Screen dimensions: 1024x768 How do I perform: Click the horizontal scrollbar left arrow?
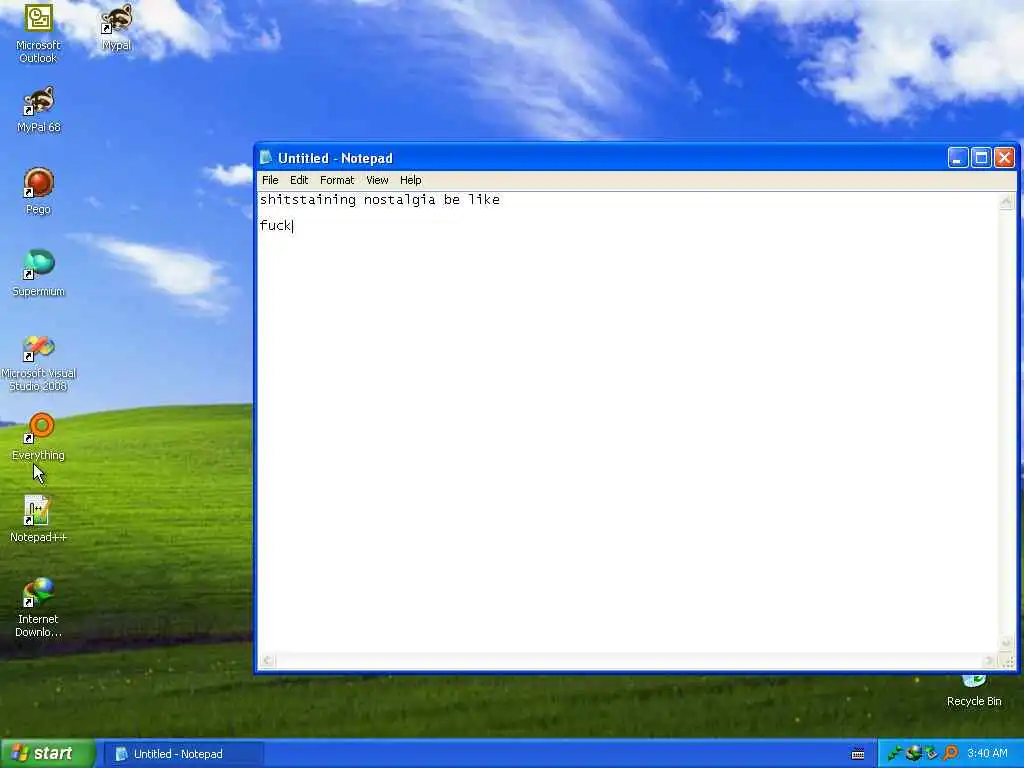267,661
